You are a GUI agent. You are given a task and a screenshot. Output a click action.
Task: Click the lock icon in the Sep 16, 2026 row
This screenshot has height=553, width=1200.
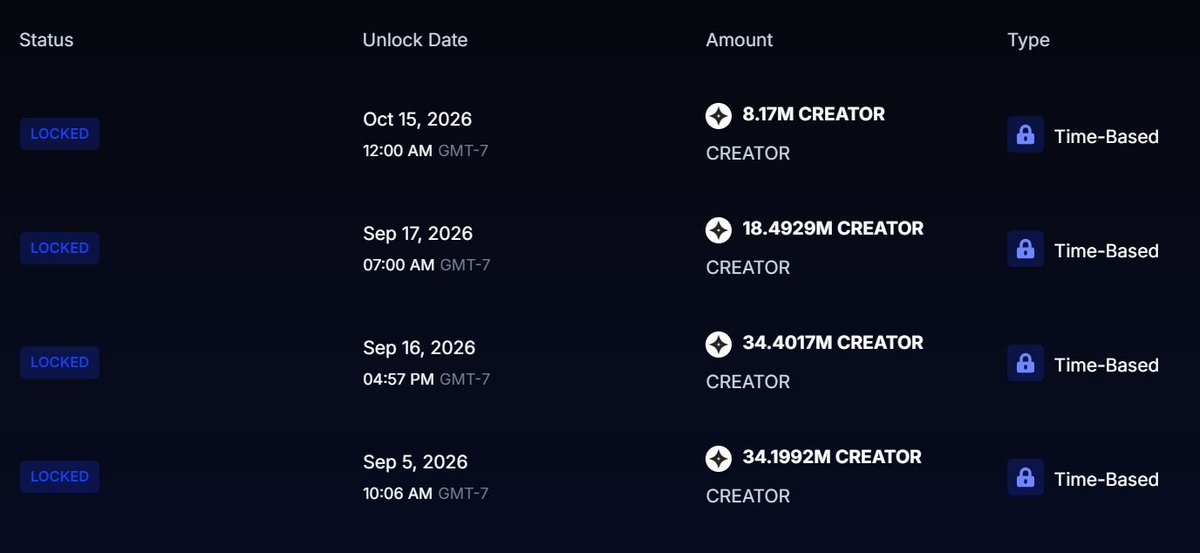[1025, 363]
